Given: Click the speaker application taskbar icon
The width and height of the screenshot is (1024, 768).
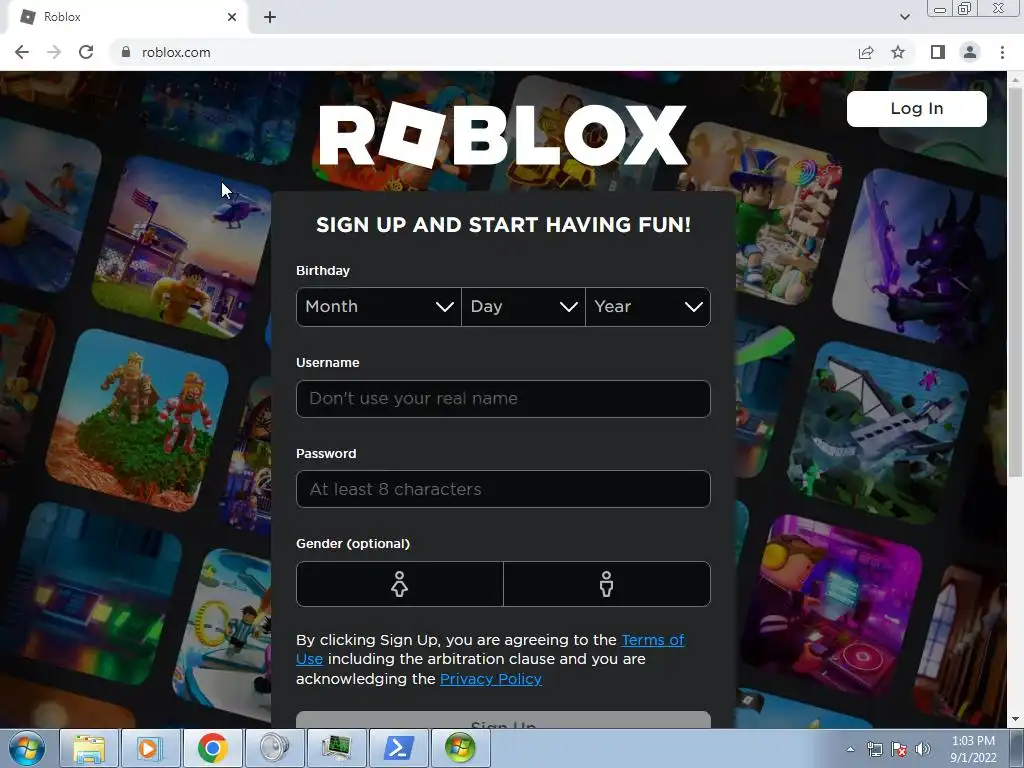Looking at the screenshot, I should pyautogui.click(x=275, y=748).
